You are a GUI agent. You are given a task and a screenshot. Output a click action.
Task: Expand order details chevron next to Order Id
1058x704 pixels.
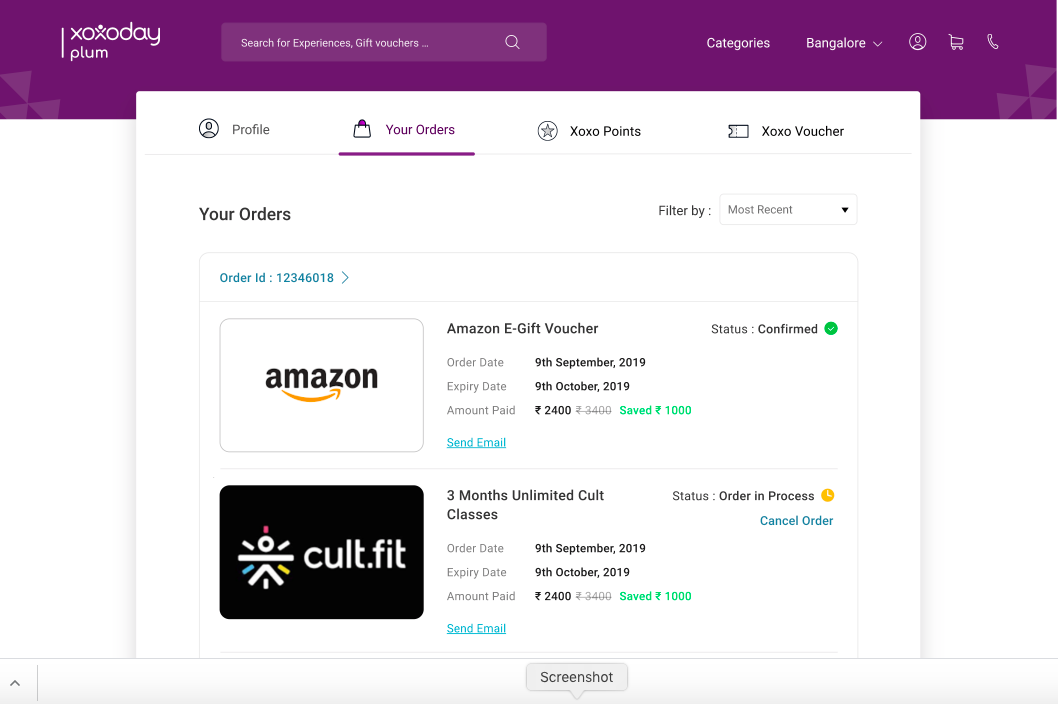click(345, 277)
